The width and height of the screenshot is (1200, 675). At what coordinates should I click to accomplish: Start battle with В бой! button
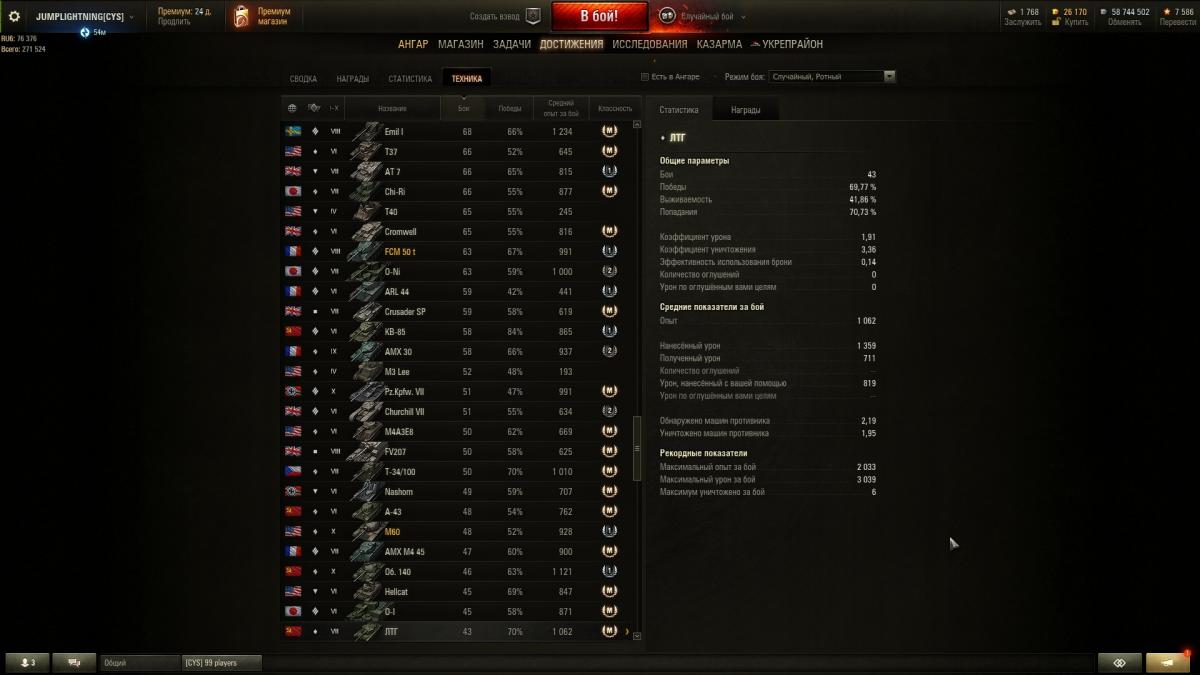coord(599,16)
